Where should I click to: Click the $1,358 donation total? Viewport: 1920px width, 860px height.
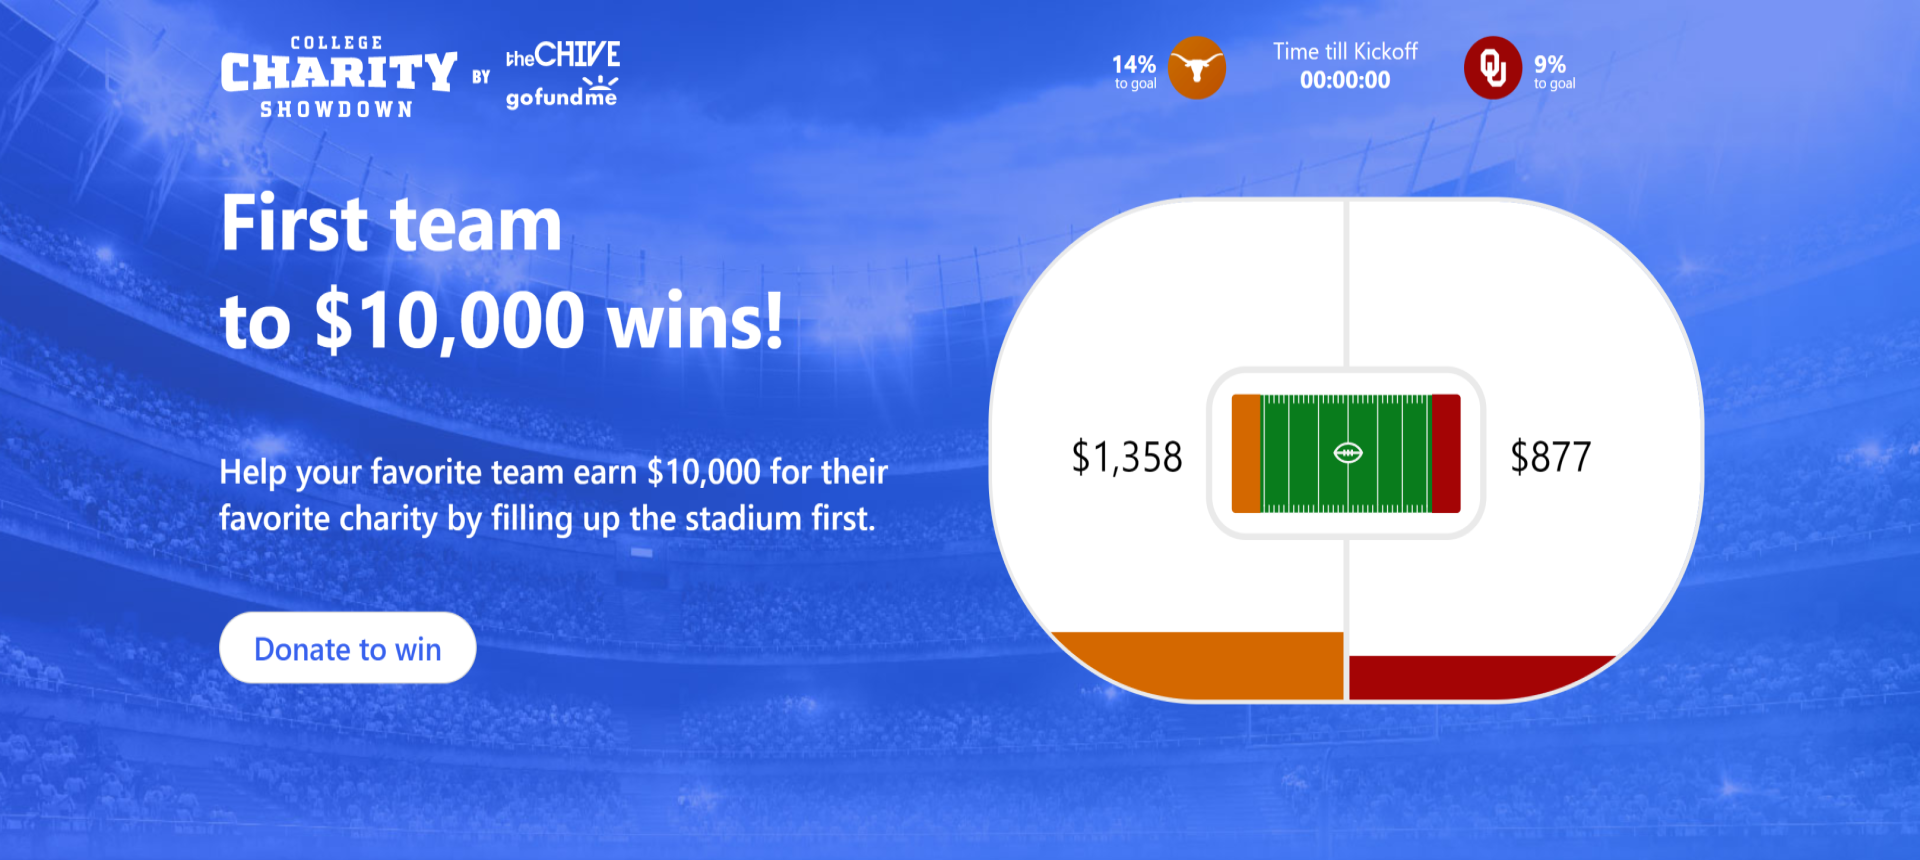pyautogui.click(x=1127, y=457)
